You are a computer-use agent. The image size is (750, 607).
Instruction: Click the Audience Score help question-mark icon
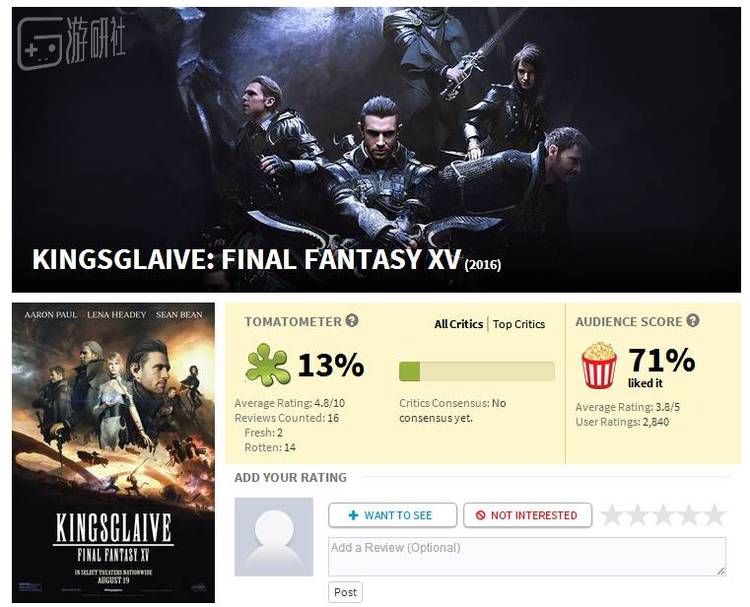click(x=693, y=320)
